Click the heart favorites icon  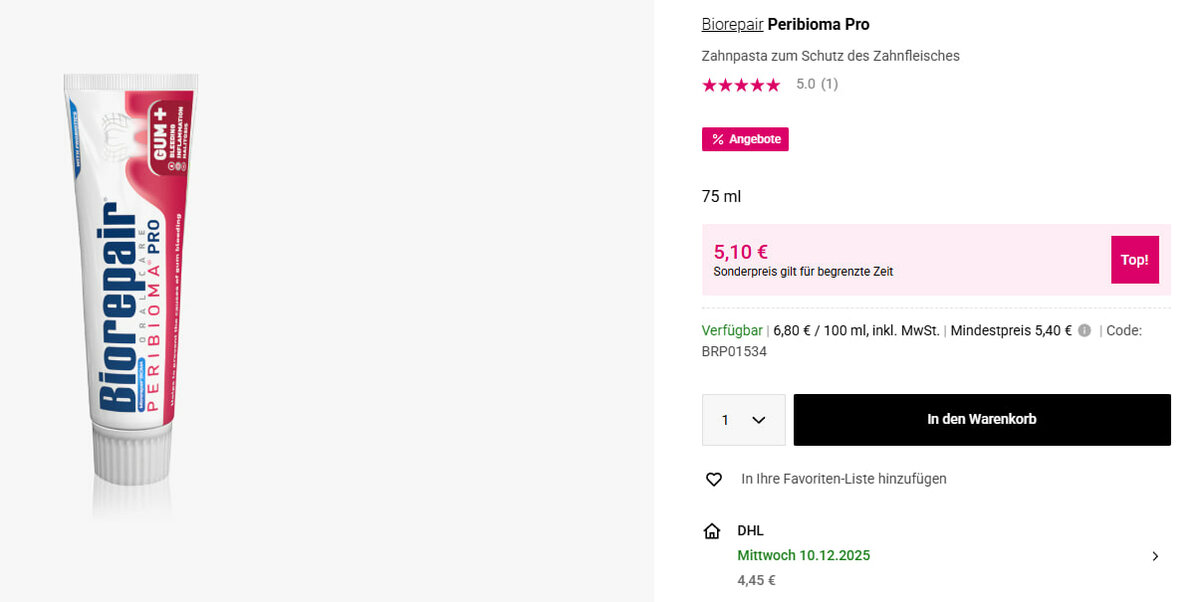tap(714, 479)
